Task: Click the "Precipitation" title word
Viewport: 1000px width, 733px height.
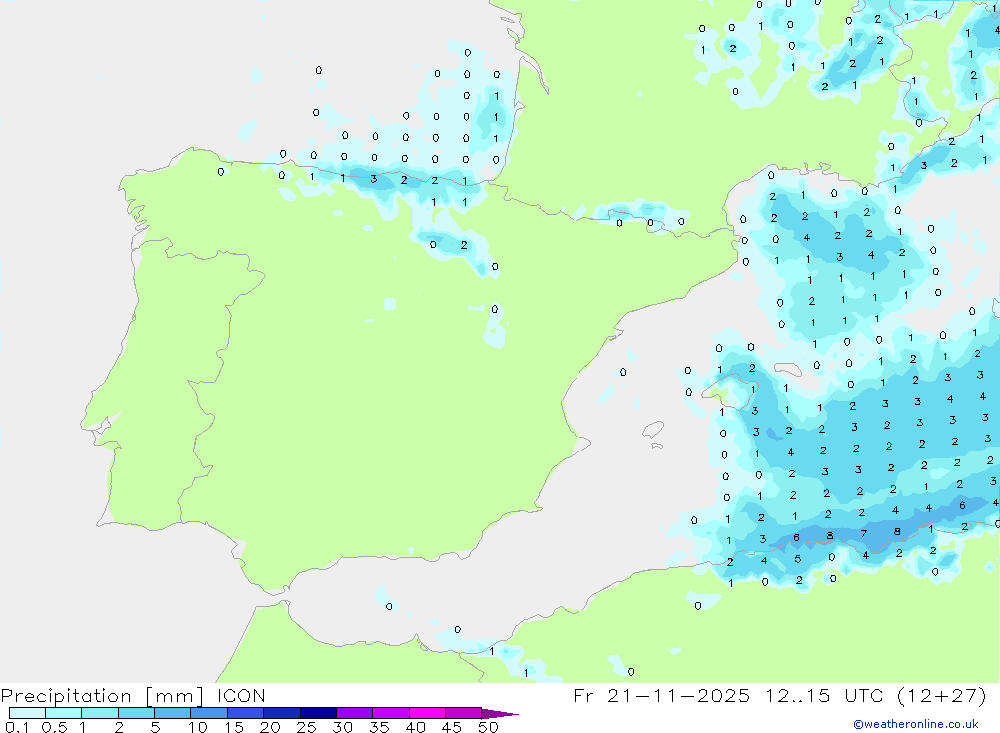Action: click(66, 696)
